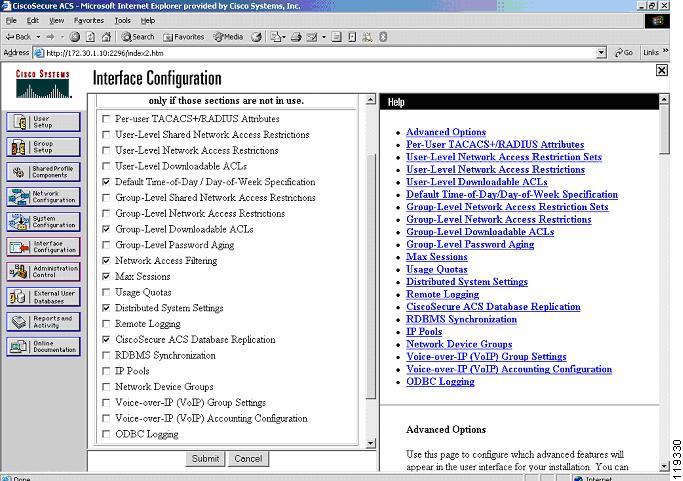This screenshot has width=683, height=481.
Task: Open the Help menu
Action: tap(148, 20)
